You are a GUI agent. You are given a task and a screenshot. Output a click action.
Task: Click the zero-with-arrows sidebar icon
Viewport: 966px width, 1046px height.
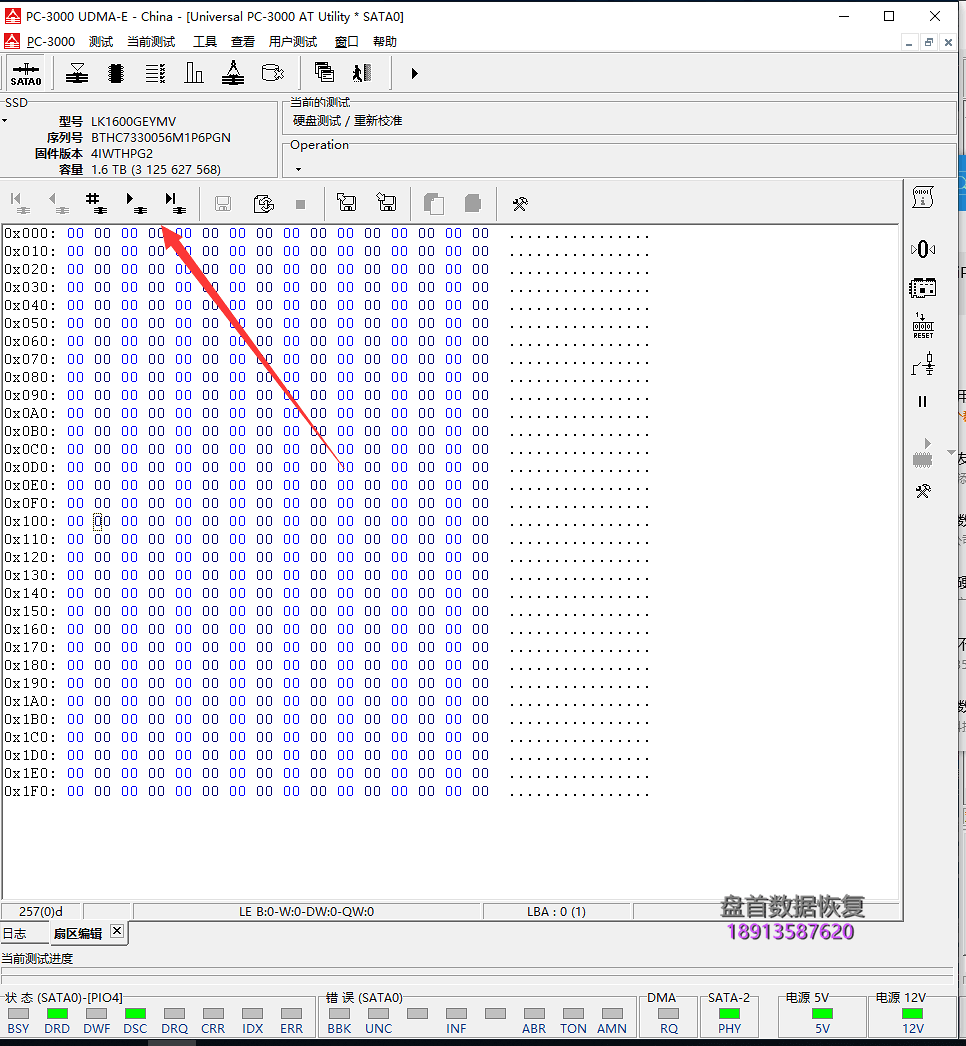coord(923,249)
